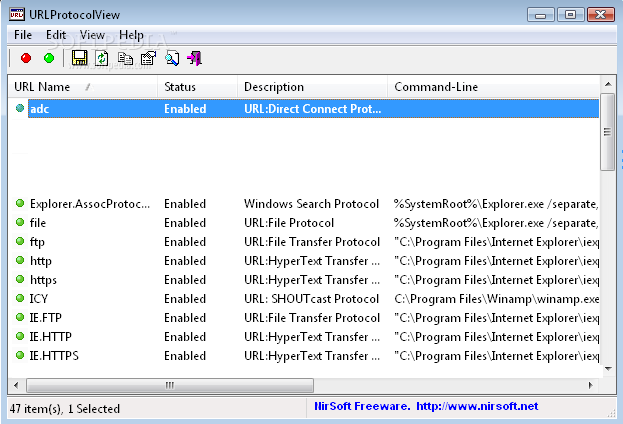The height and width of the screenshot is (424, 623).
Task: Select the ftp protocol name
Action: (37, 242)
